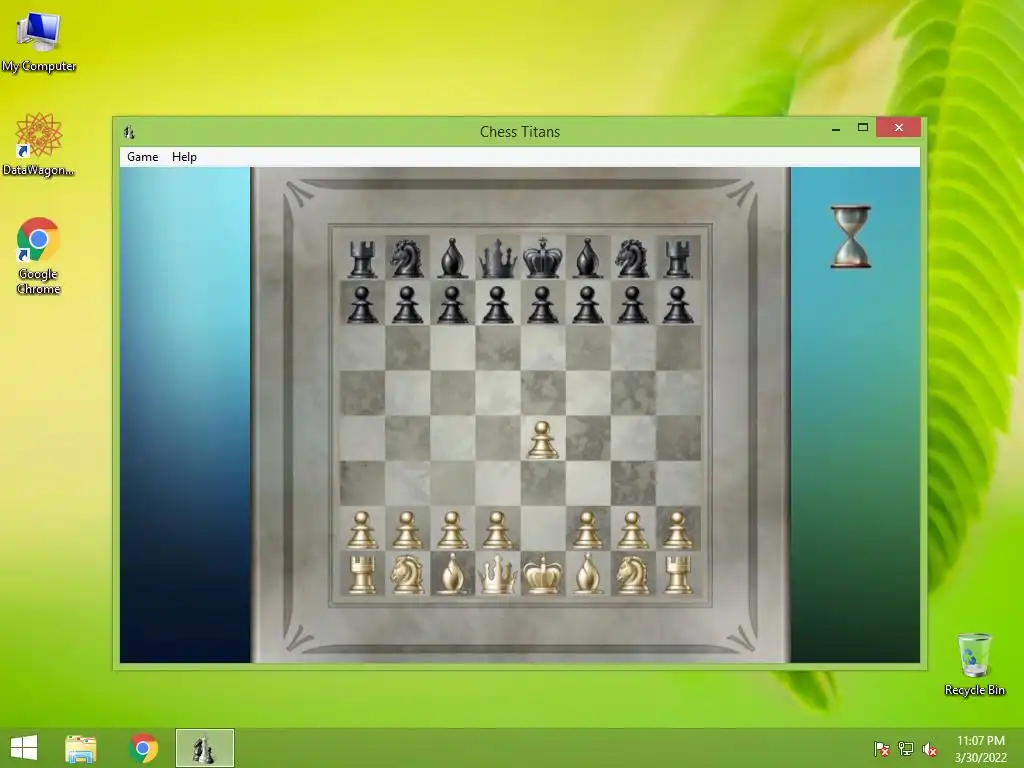Screen dimensions: 1024x768
Task: Select the white rook on h1
Action: pos(678,575)
